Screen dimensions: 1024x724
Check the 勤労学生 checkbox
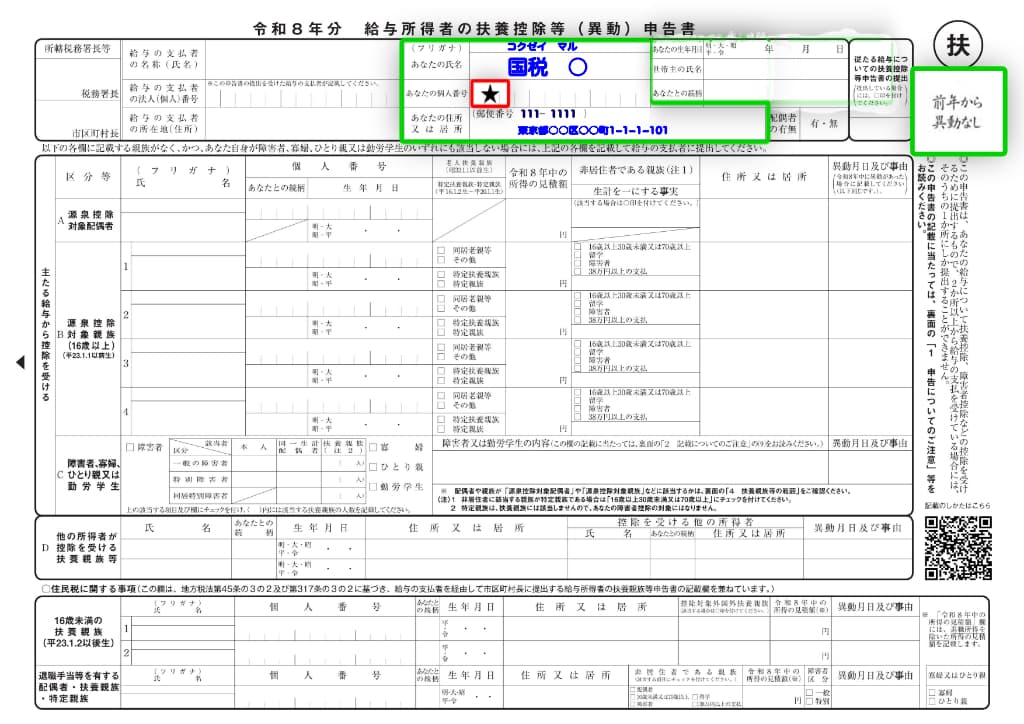point(373,487)
